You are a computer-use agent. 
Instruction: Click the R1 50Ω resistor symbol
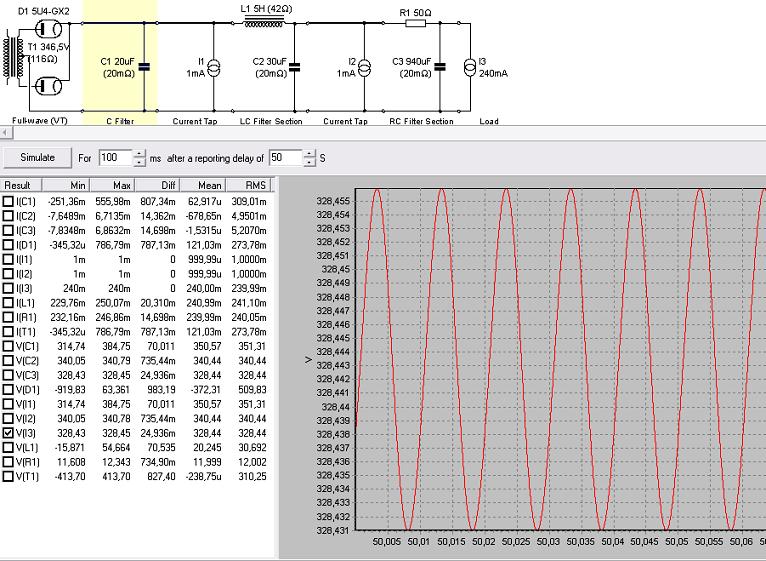414,22
